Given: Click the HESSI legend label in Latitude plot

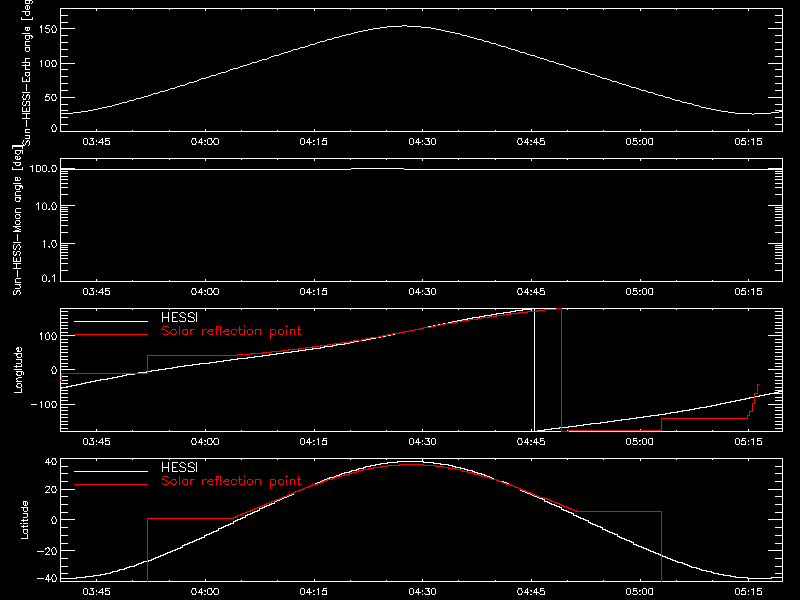Looking at the screenshot, I should [179, 467].
